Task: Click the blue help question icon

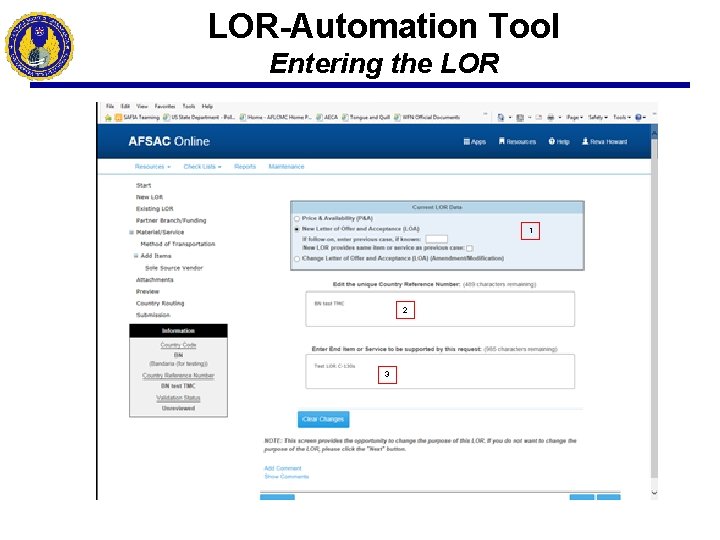Action: 638,118
